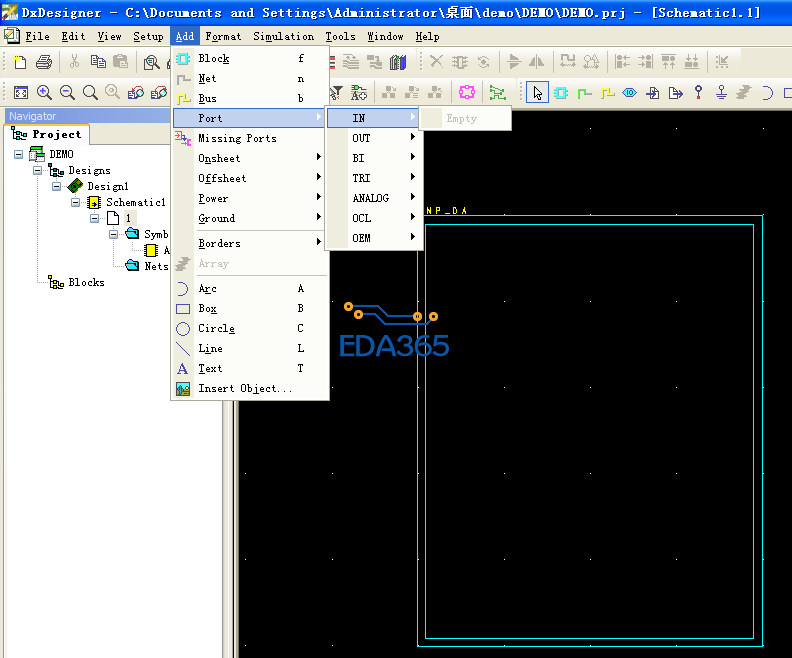Click the filter funnel selection icon

click(336, 92)
